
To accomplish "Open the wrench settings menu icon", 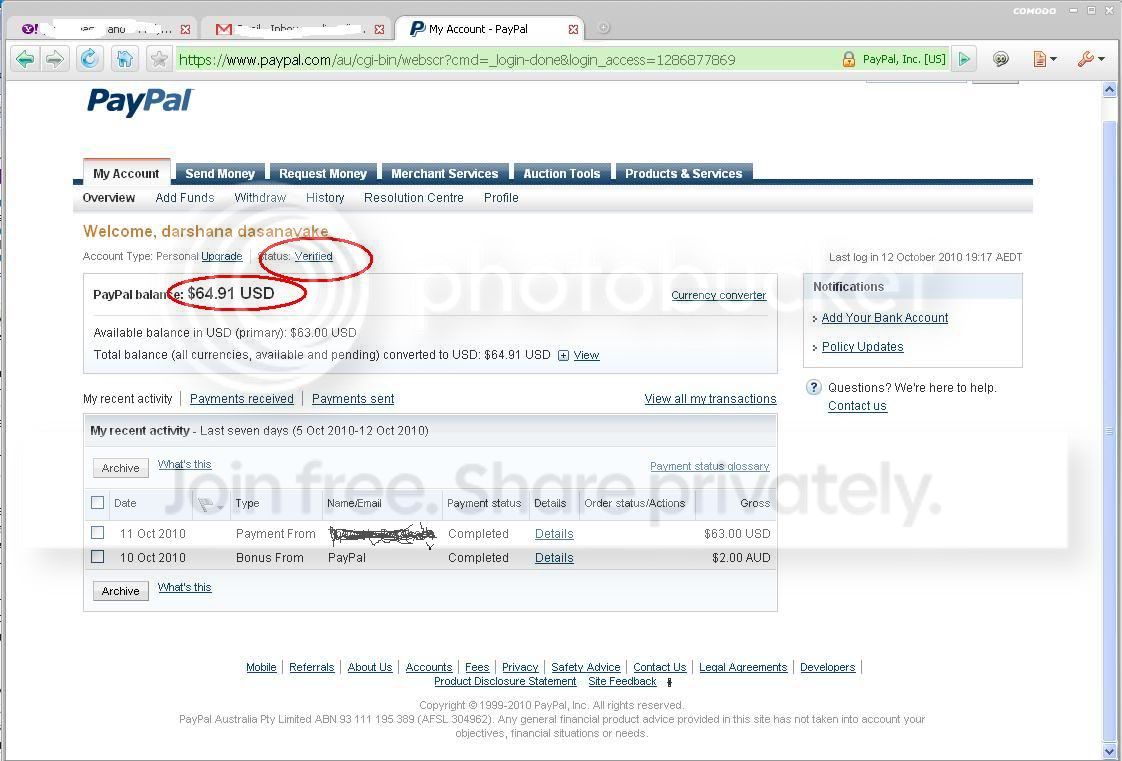I will point(1090,59).
